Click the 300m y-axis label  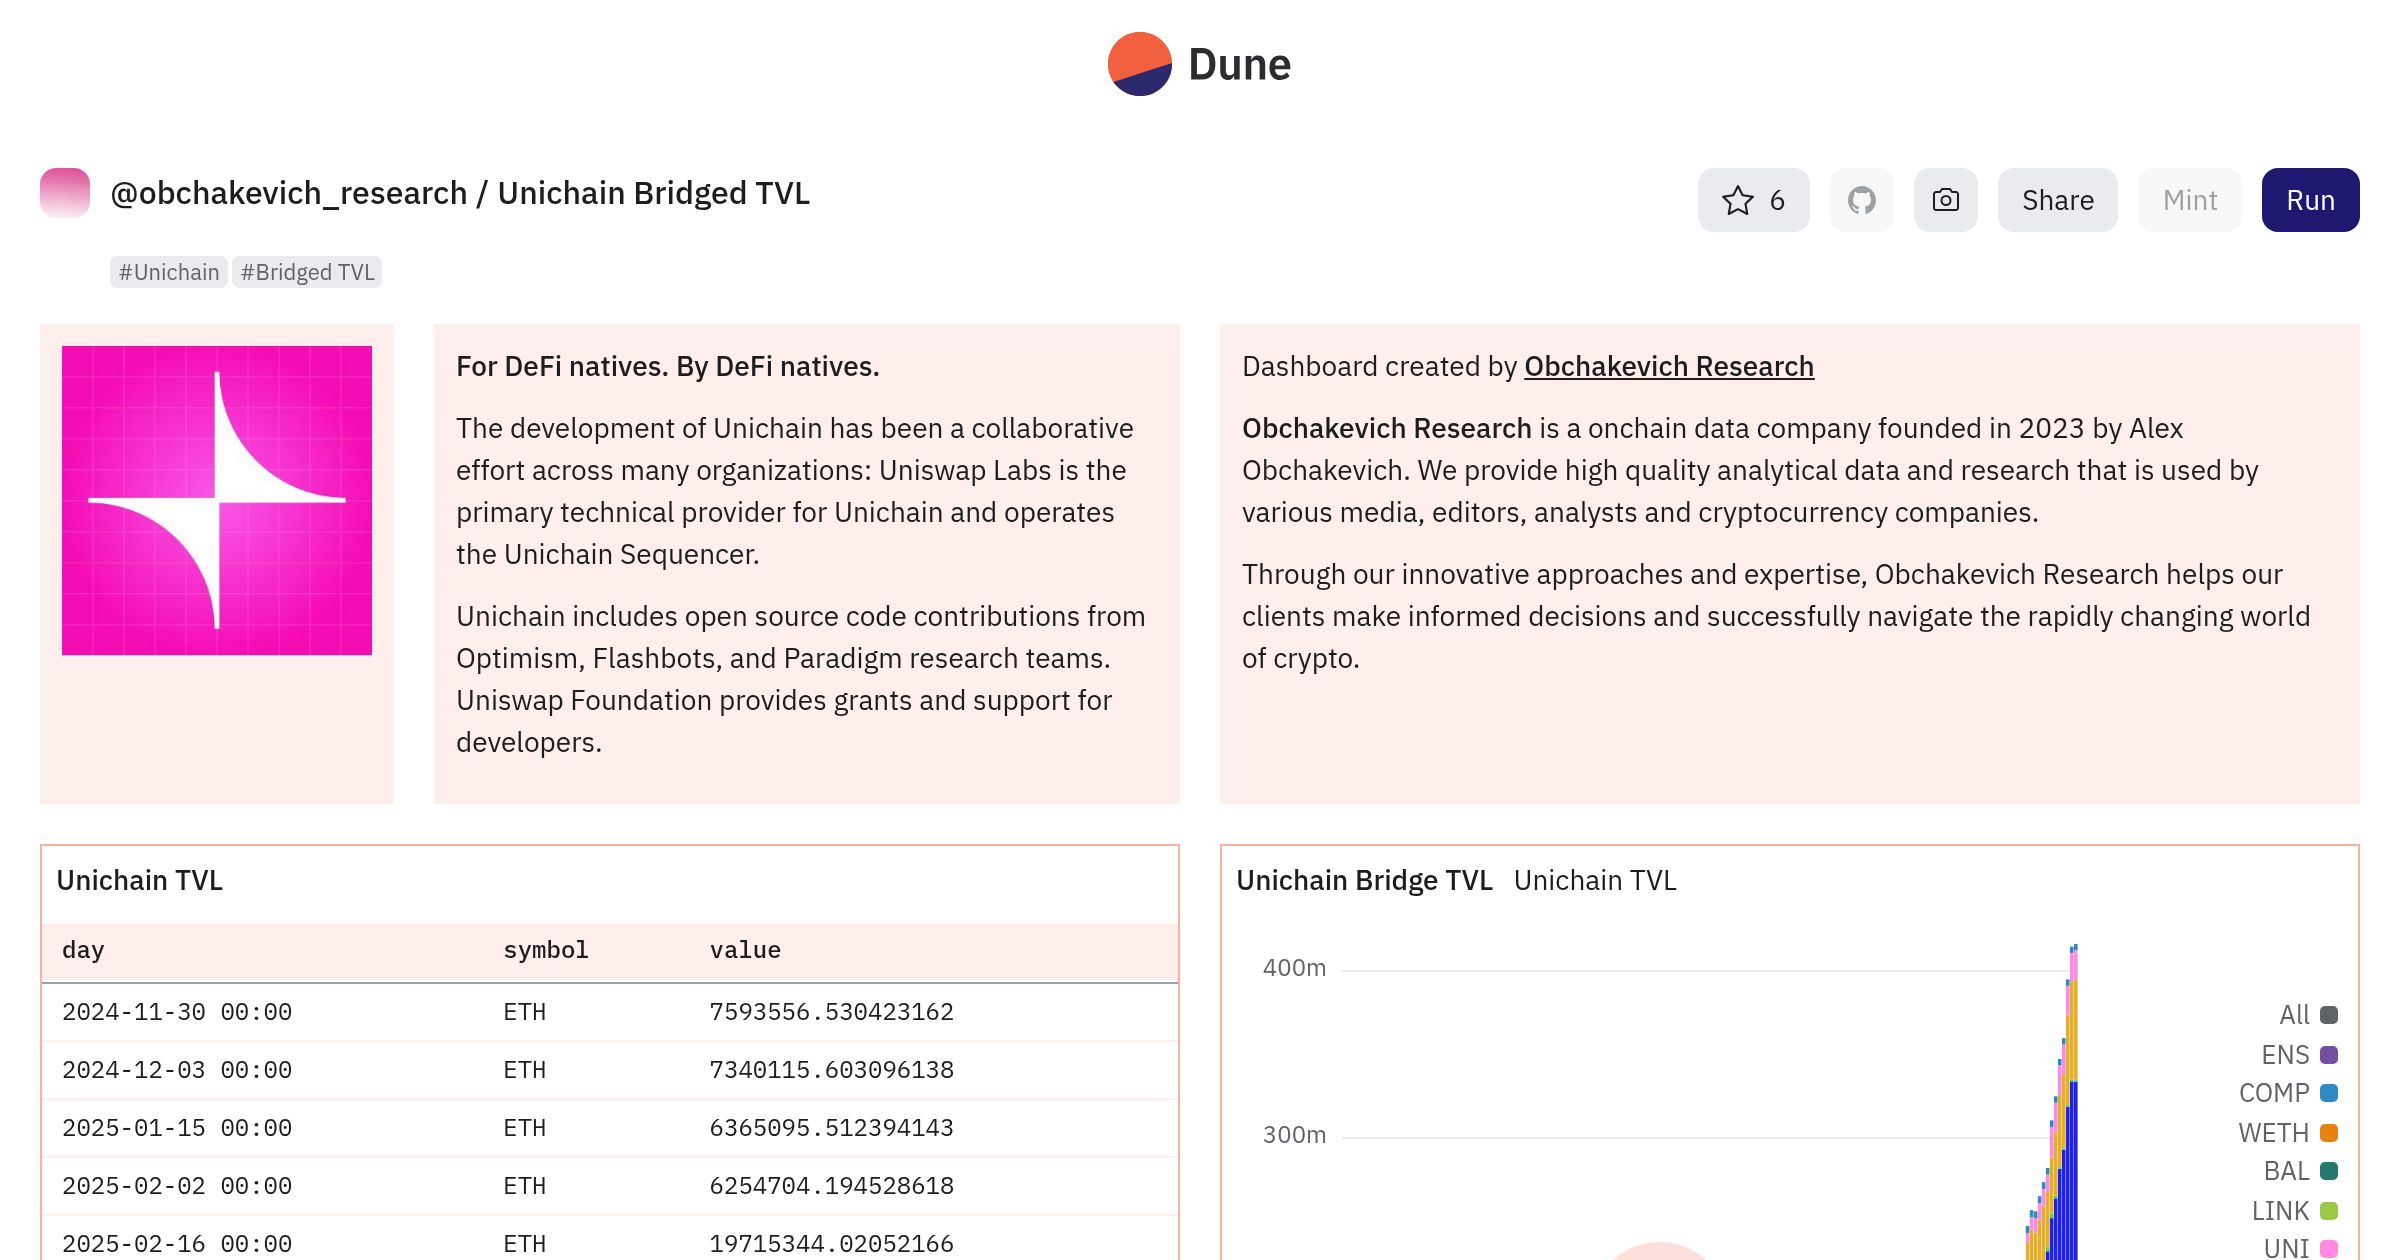click(x=1294, y=1135)
